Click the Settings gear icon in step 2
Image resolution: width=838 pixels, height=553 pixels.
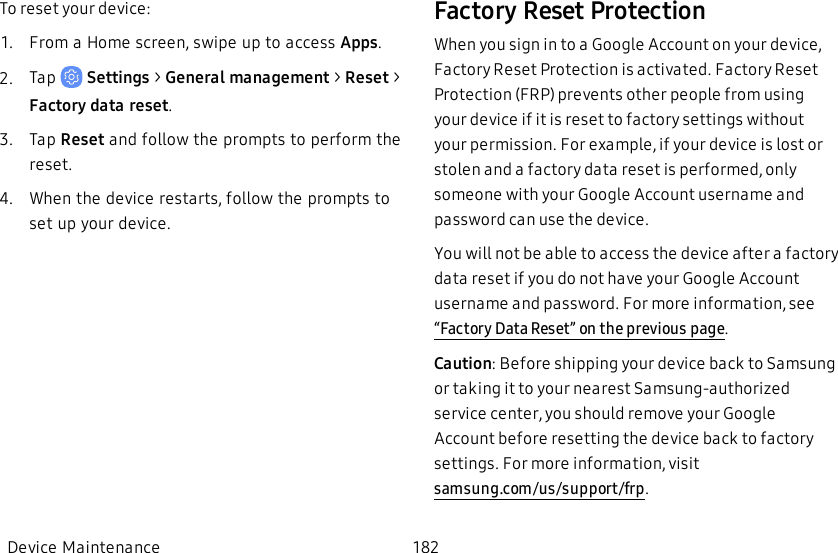coord(72,77)
